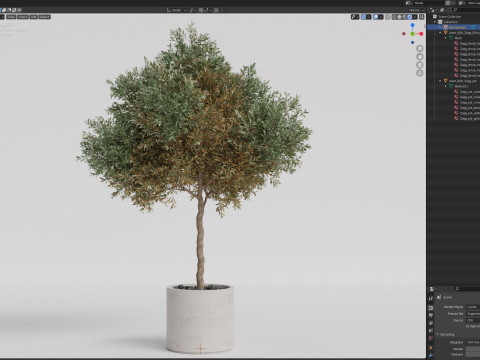
Task: Open the scene browse icon in top bar
Action: [409, 3]
